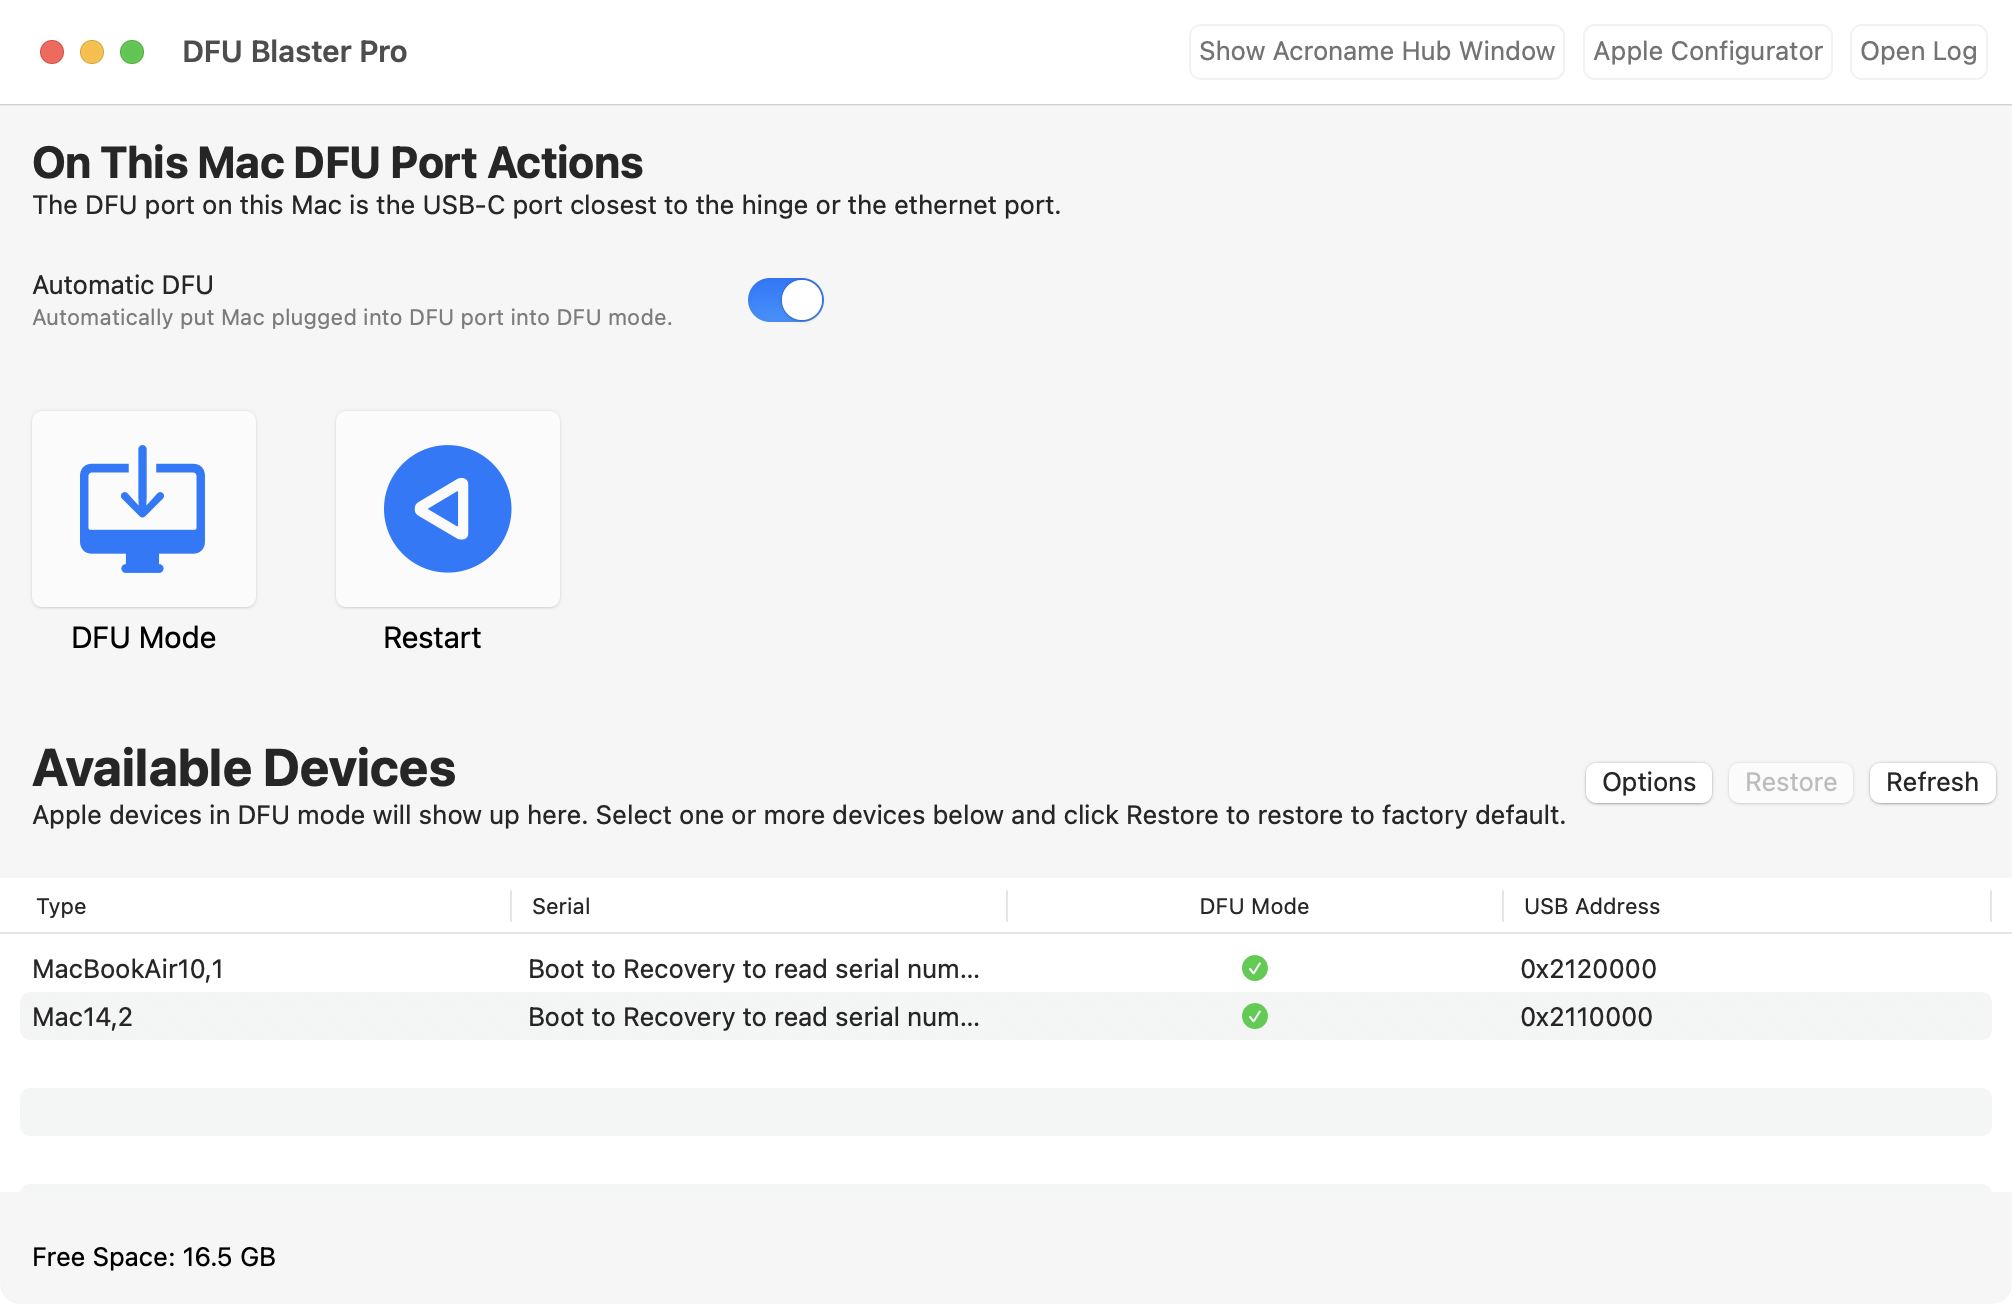Open the Open Log menu item
2012x1304 pixels.
pyautogui.click(x=1918, y=53)
